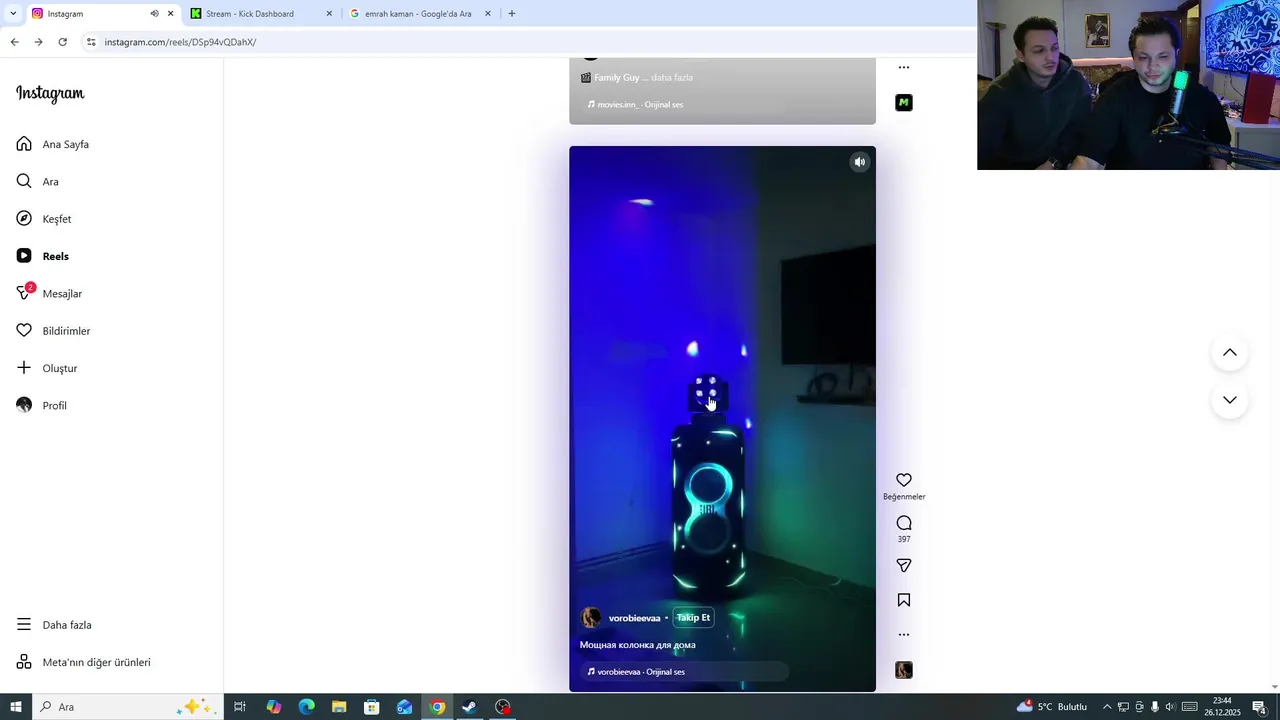Open the clock and calendar flyout
1280x720 pixels.
pyautogui.click(x=1222, y=707)
